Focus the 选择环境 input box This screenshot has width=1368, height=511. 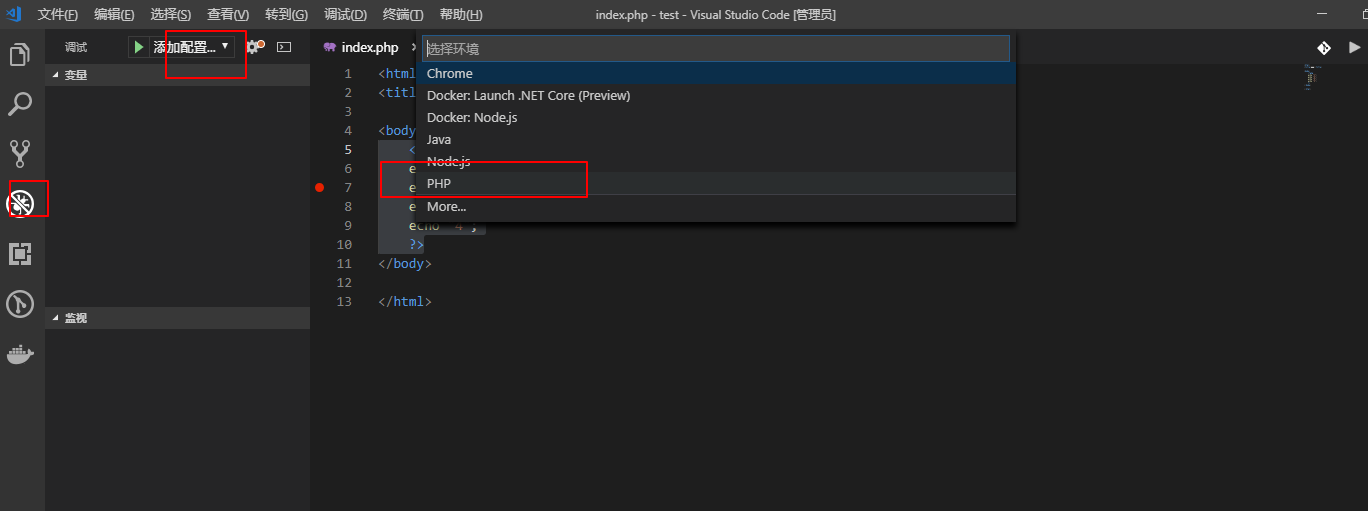(x=716, y=48)
